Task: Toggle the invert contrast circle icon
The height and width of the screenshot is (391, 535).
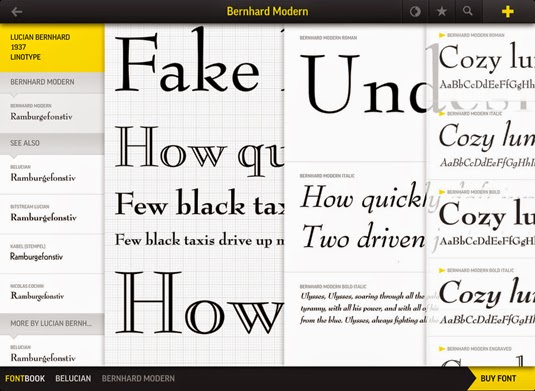Action: pyautogui.click(x=415, y=12)
